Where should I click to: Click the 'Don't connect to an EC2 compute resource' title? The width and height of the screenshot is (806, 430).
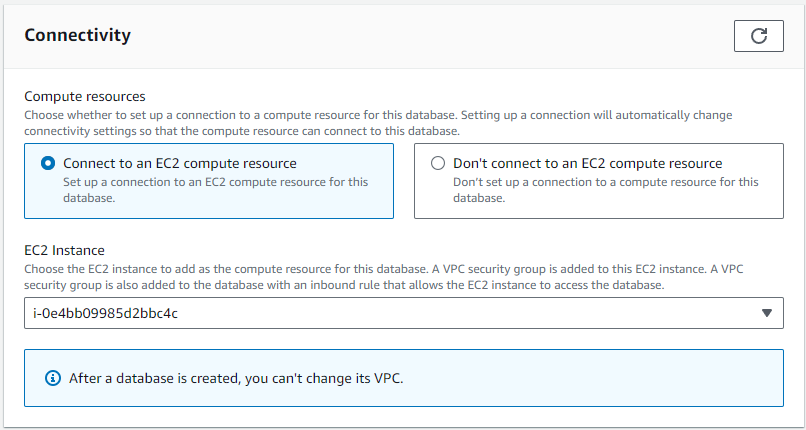pyautogui.click(x=587, y=163)
